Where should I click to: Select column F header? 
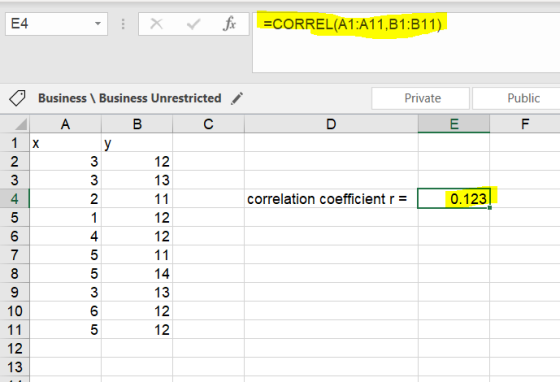[x=525, y=124]
